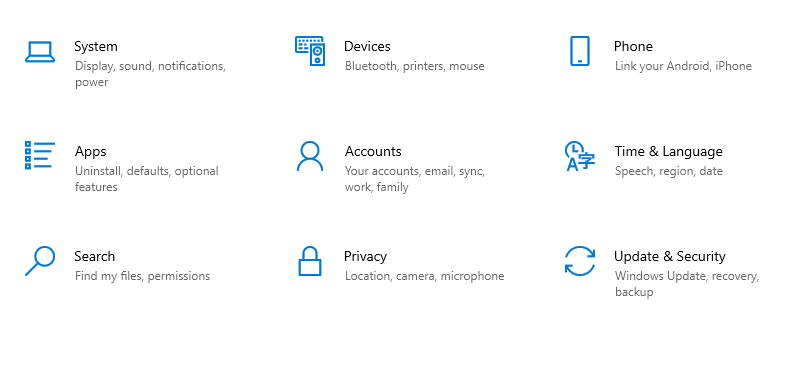Click 'Display, sound, notifications, power' description
790x390 pixels.
click(150, 74)
